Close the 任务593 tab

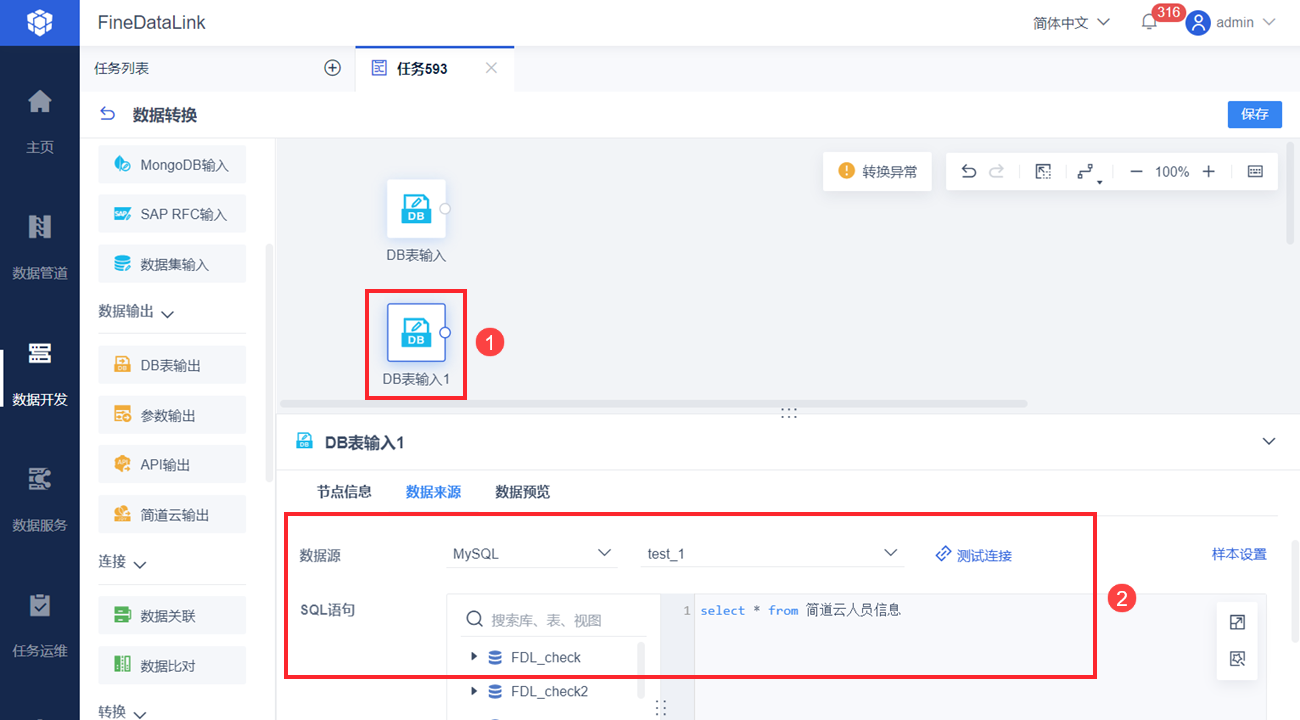point(491,68)
